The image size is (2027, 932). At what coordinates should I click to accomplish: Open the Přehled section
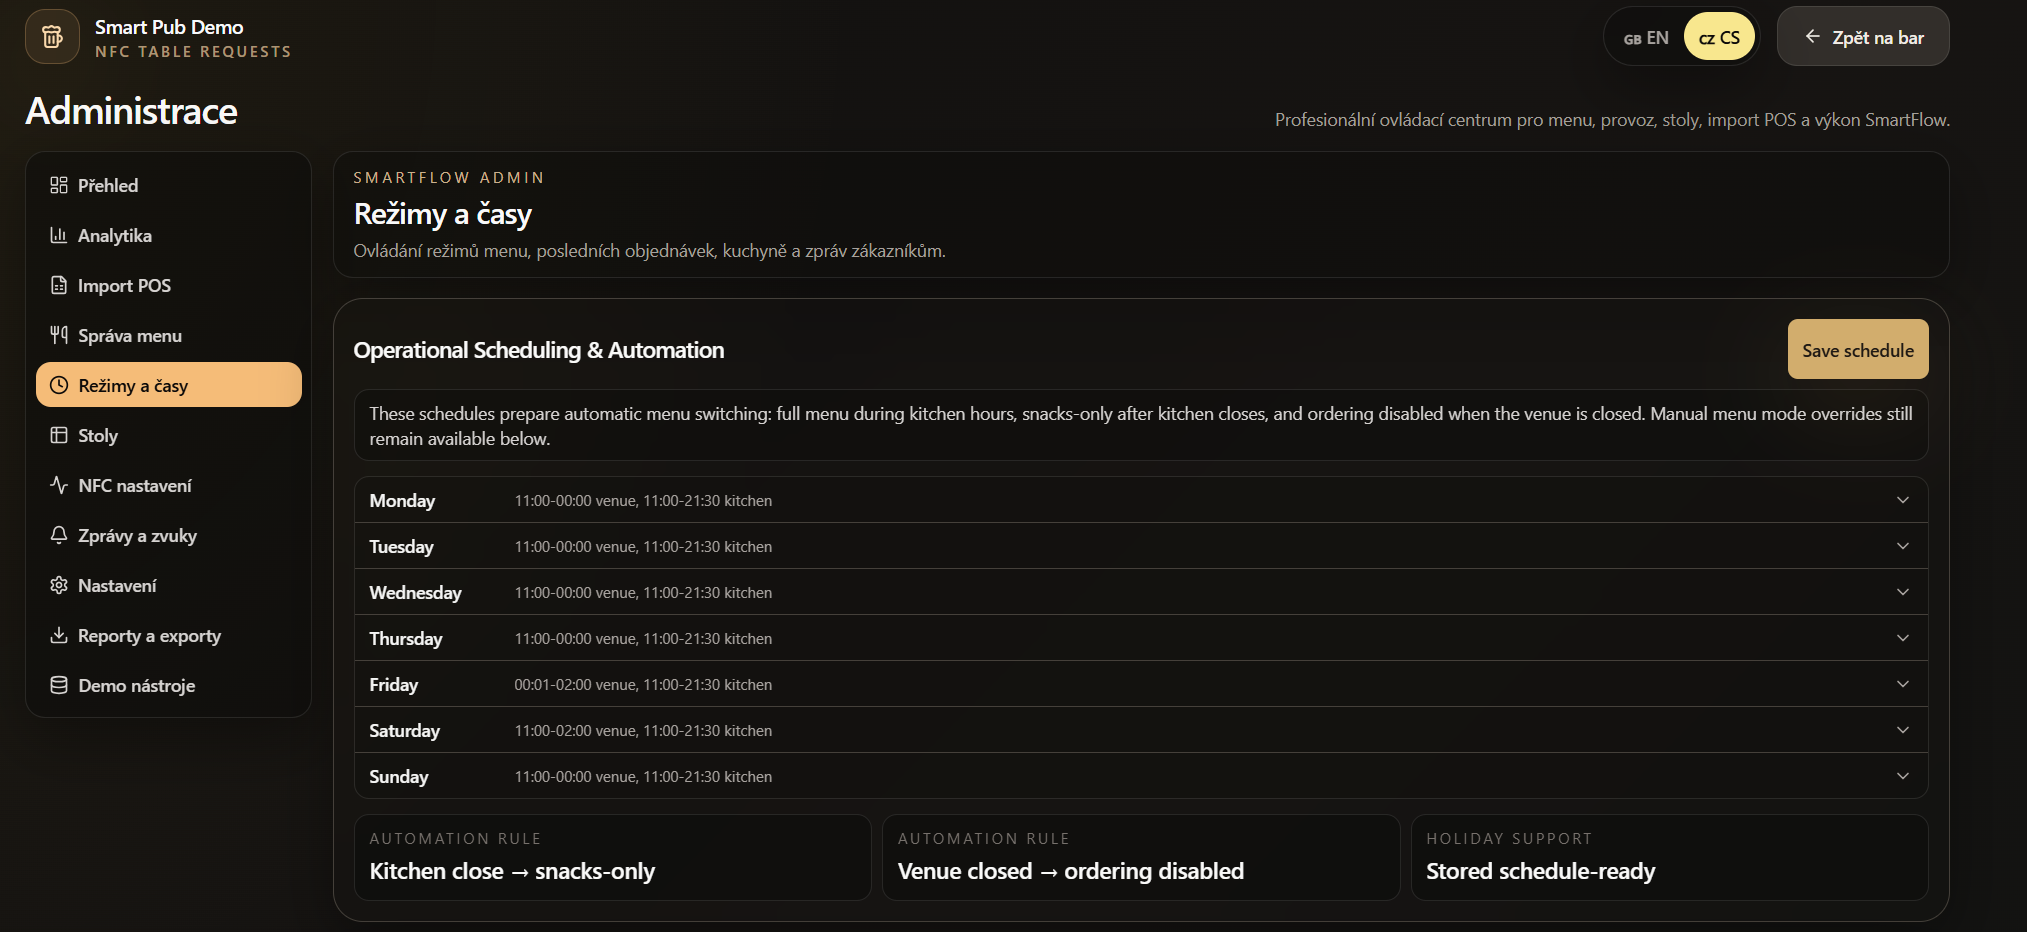tap(169, 185)
